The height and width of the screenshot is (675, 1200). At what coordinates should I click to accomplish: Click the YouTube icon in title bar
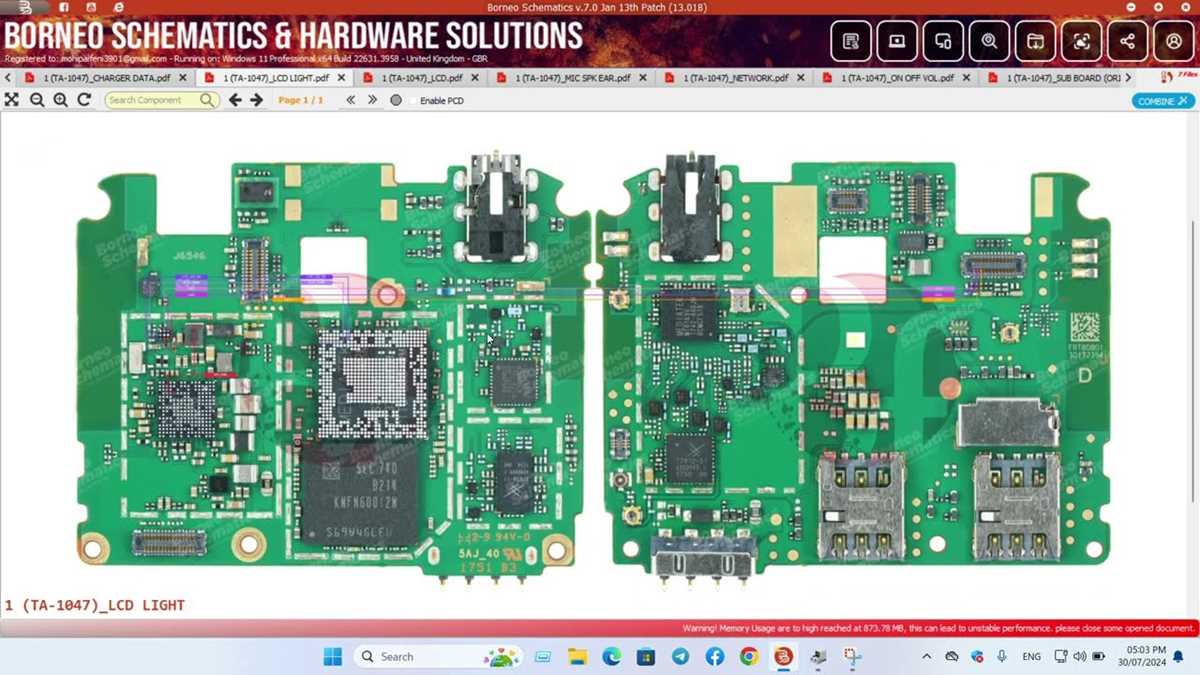tap(91, 7)
